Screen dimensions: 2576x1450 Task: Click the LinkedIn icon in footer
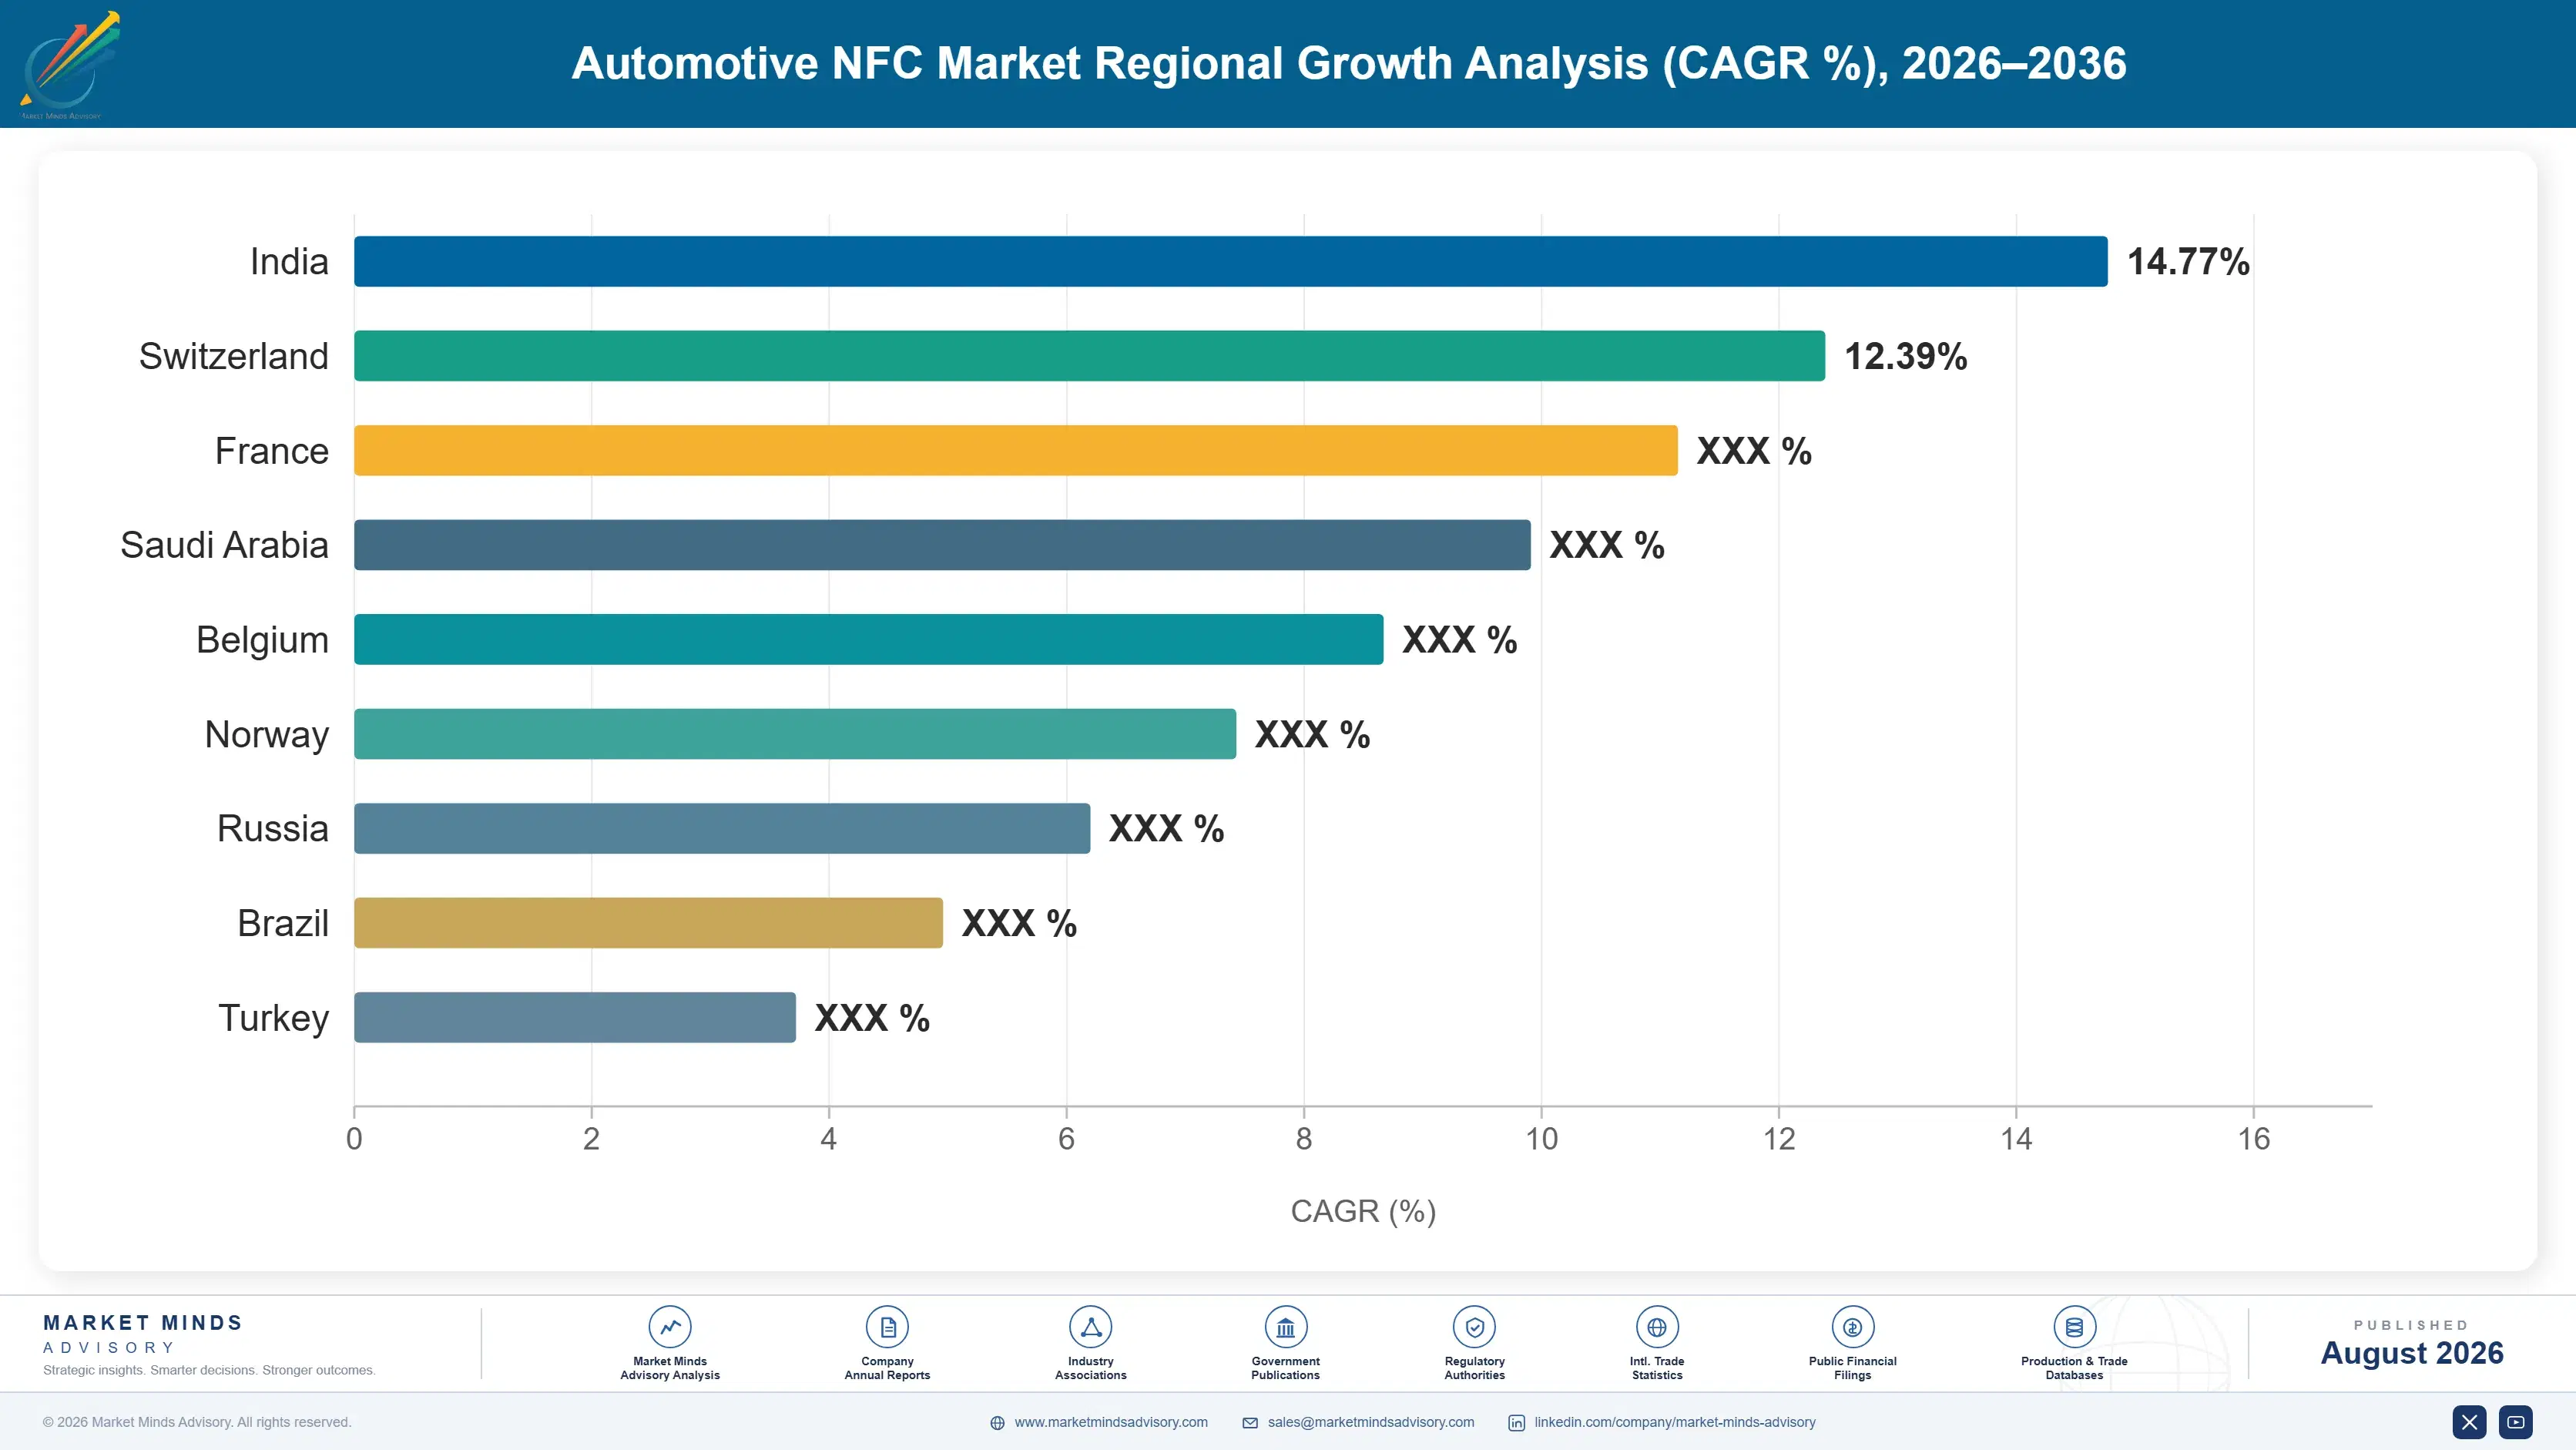[x=1516, y=1423]
